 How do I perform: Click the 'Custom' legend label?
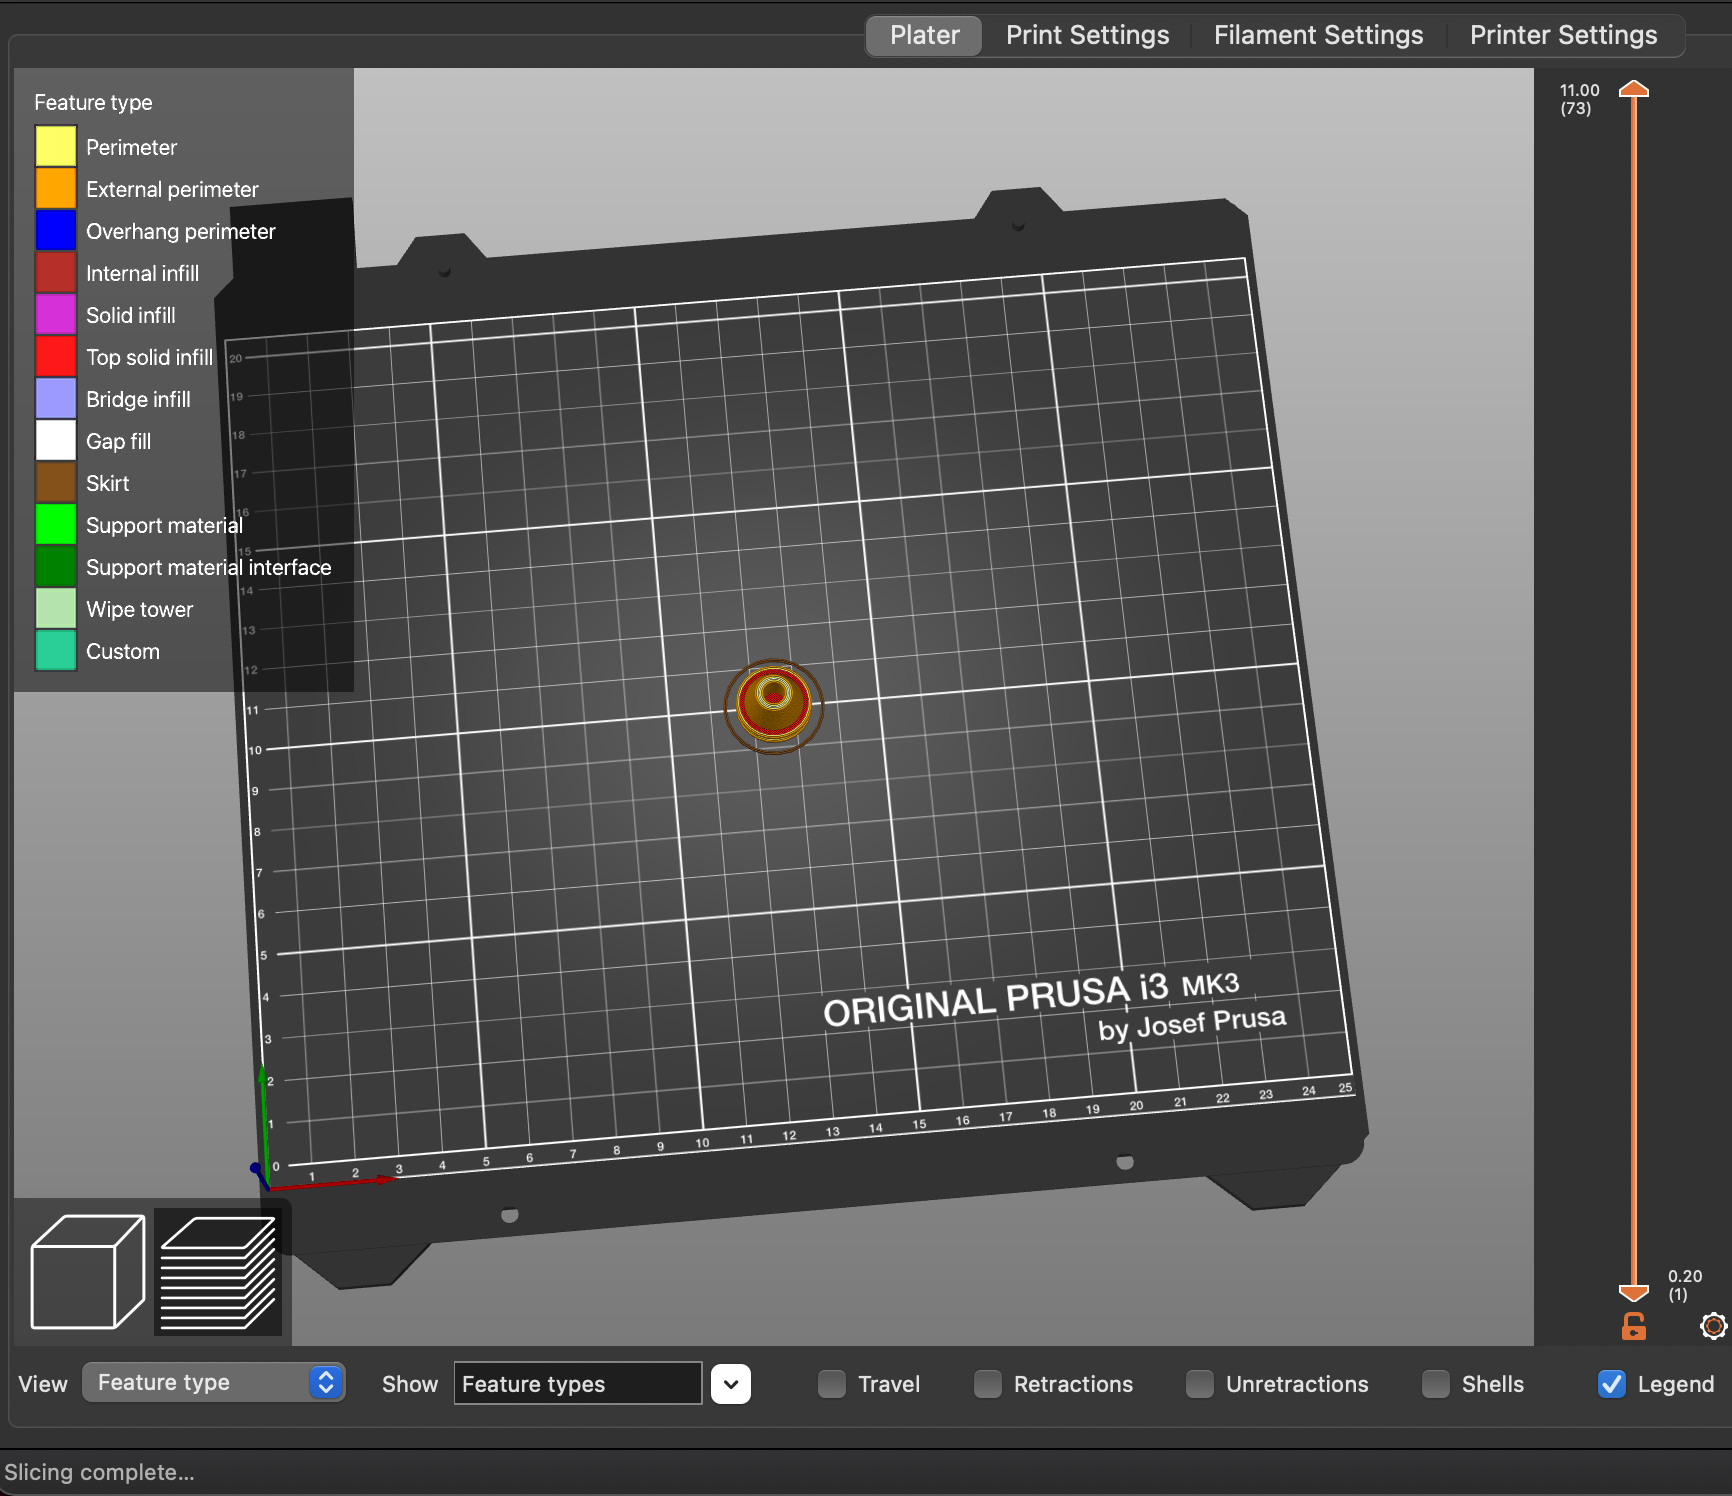click(x=122, y=651)
